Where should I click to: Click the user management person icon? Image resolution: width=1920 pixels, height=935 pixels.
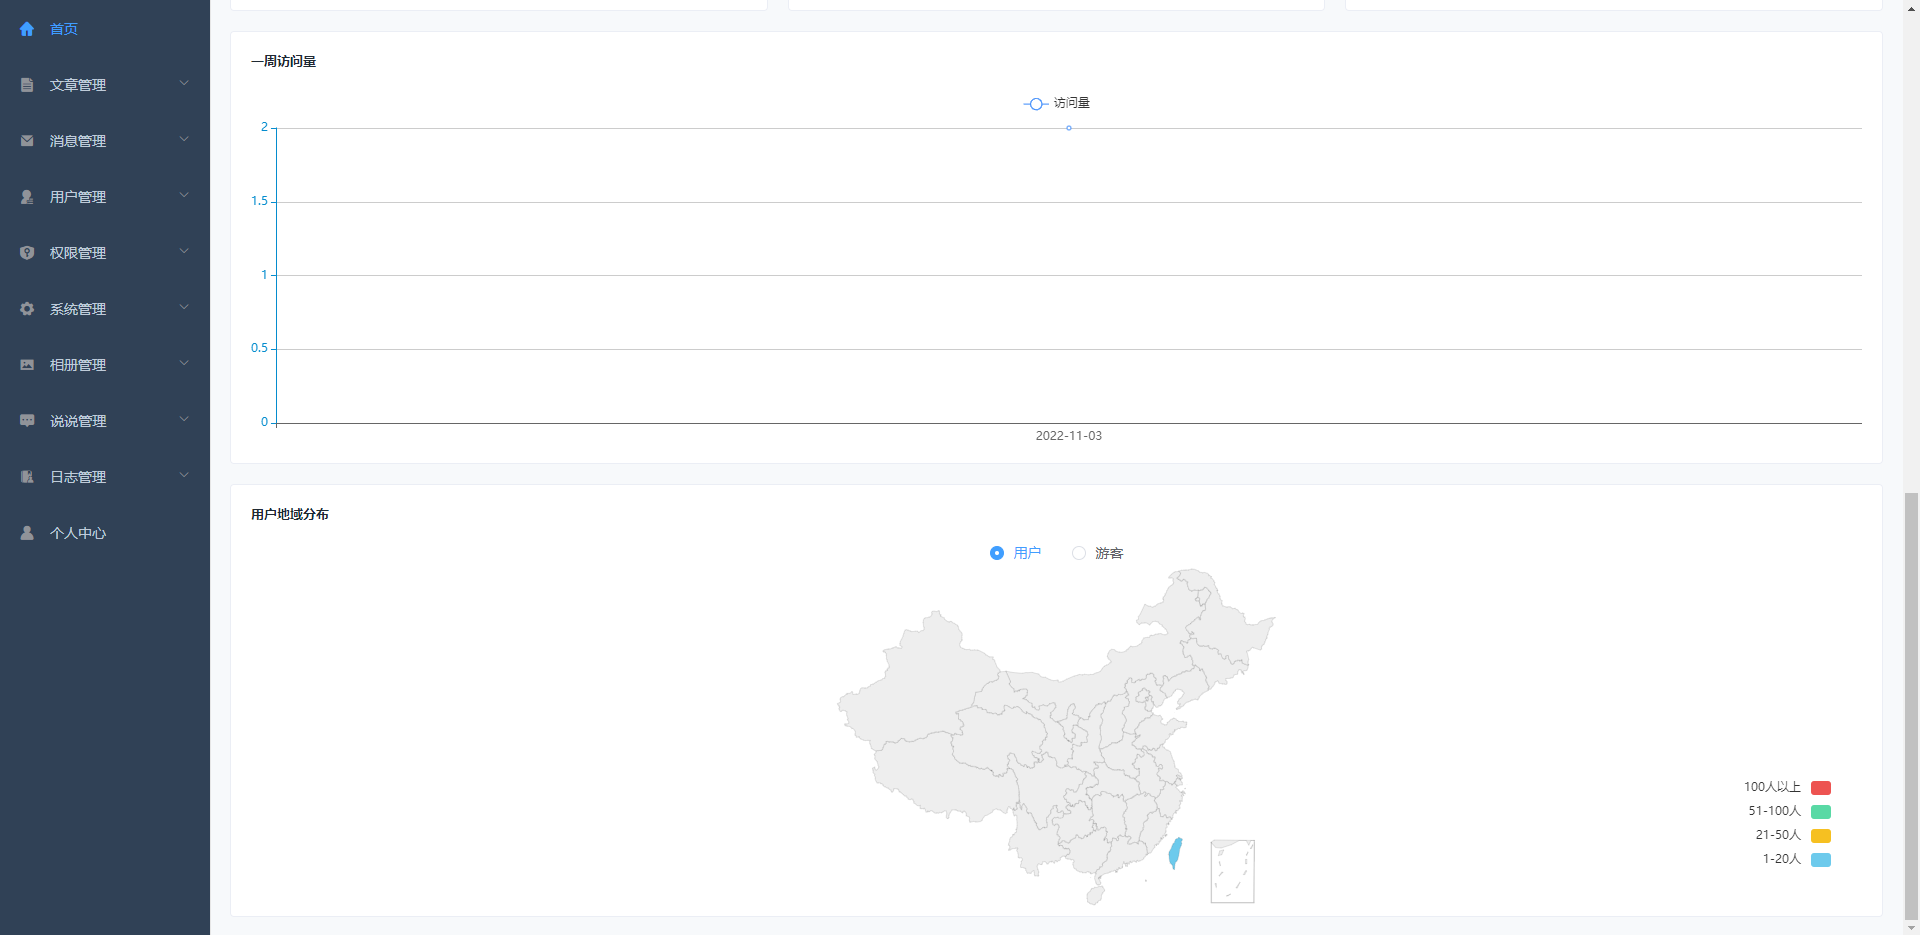tap(27, 197)
